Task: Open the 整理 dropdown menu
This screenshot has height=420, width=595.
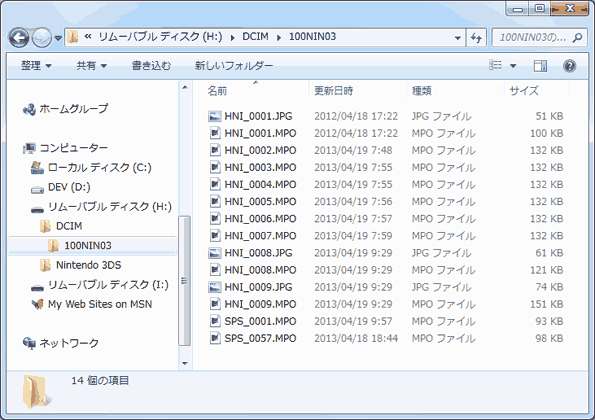Action: (x=36, y=66)
